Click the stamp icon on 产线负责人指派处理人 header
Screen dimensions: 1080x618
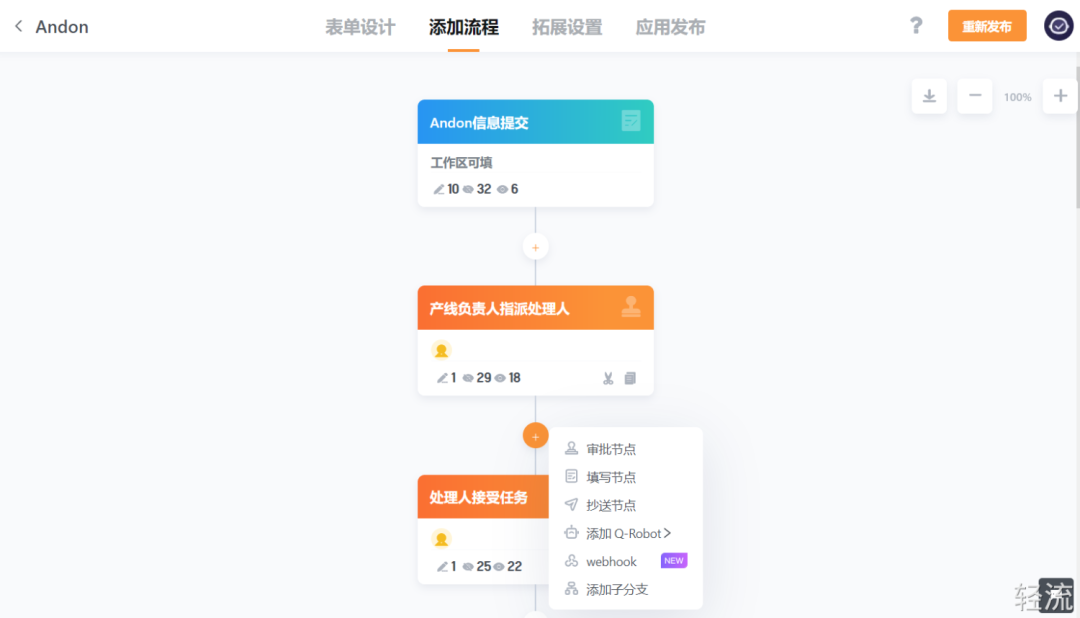point(631,307)
